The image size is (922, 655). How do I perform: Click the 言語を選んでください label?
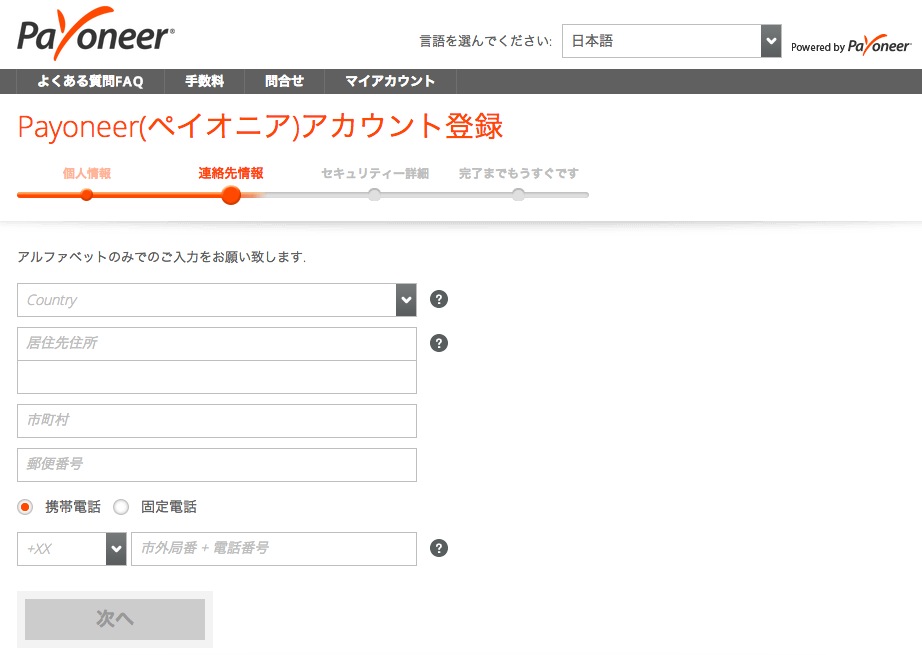pos(486,41)
